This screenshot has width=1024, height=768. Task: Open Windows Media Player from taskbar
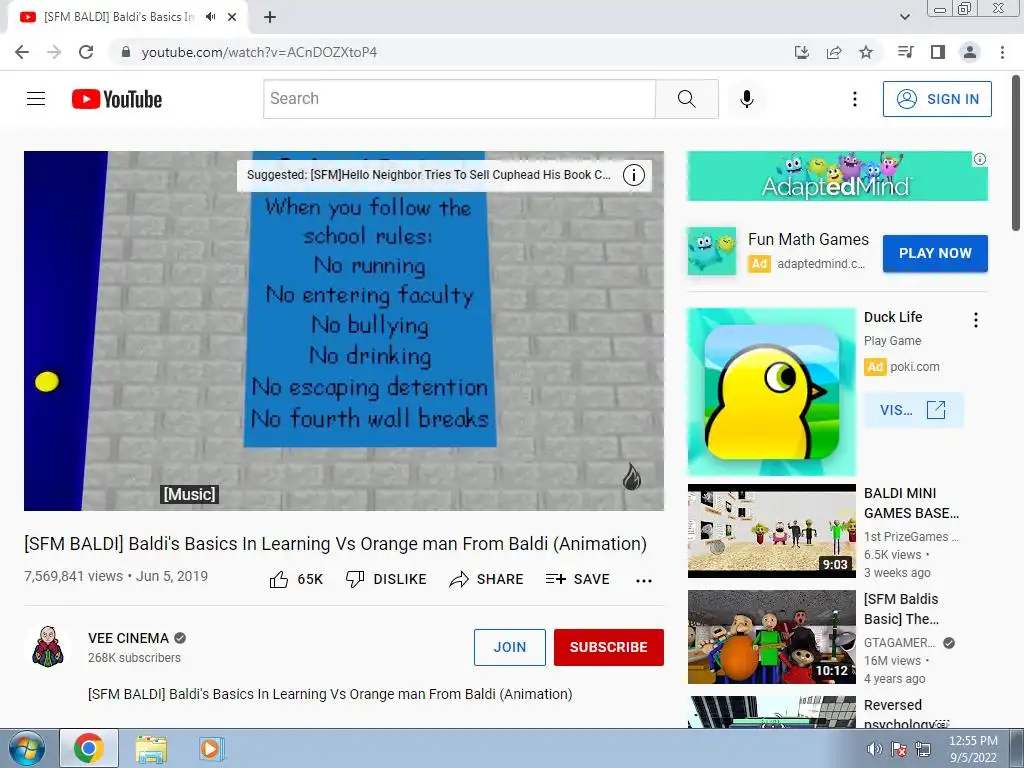click(x=211, y=748)
